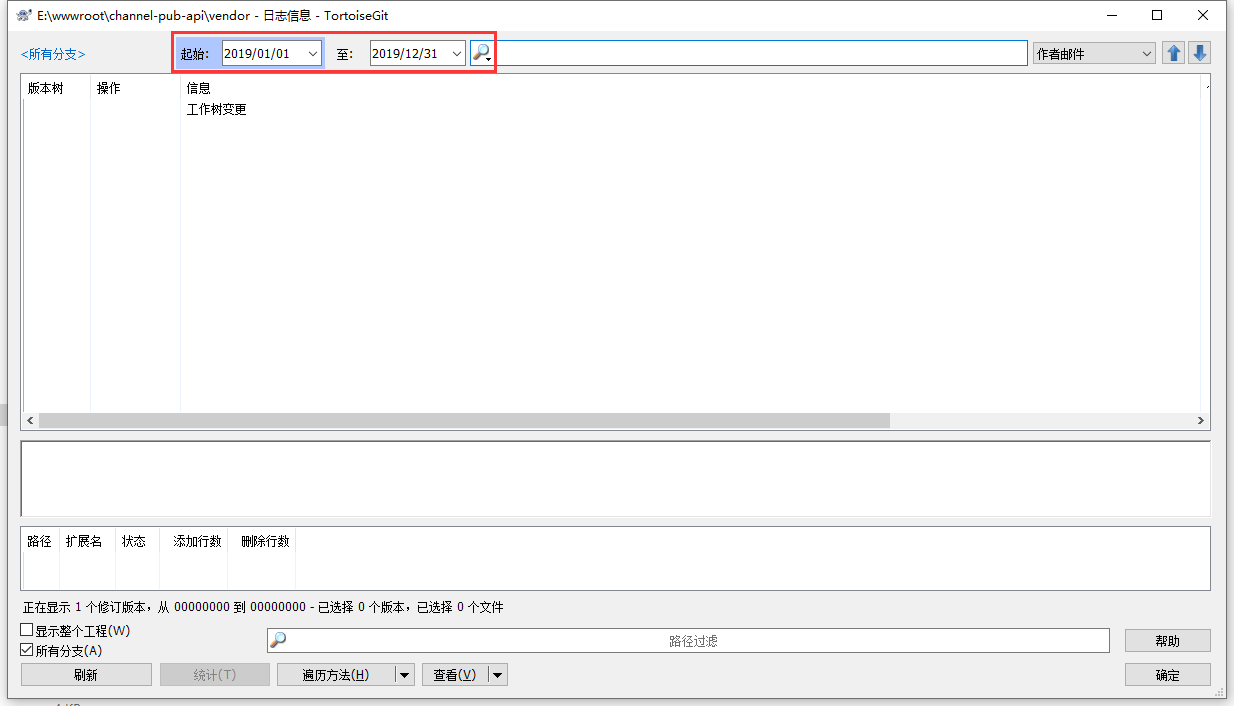Screen dimensions: 1234x706
Task: Expand the 查看(V) dropdown arrow
Action: pyautogui.click(x=498, y=675)
